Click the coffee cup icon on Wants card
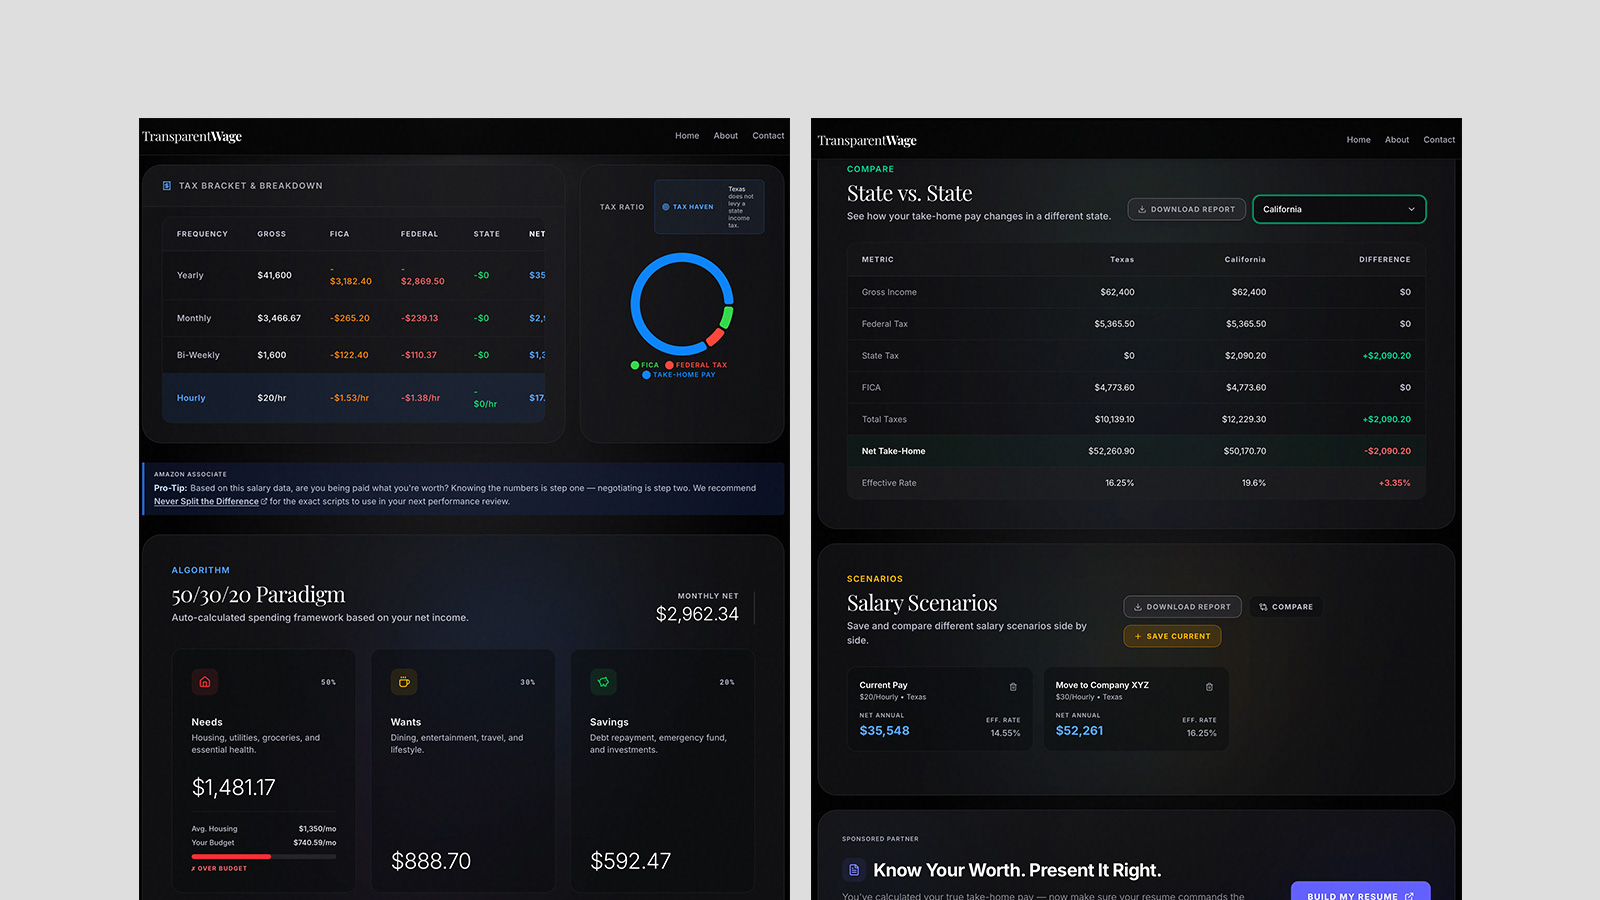This screenshot has width=1600, height=900. (x=404, y=682)
